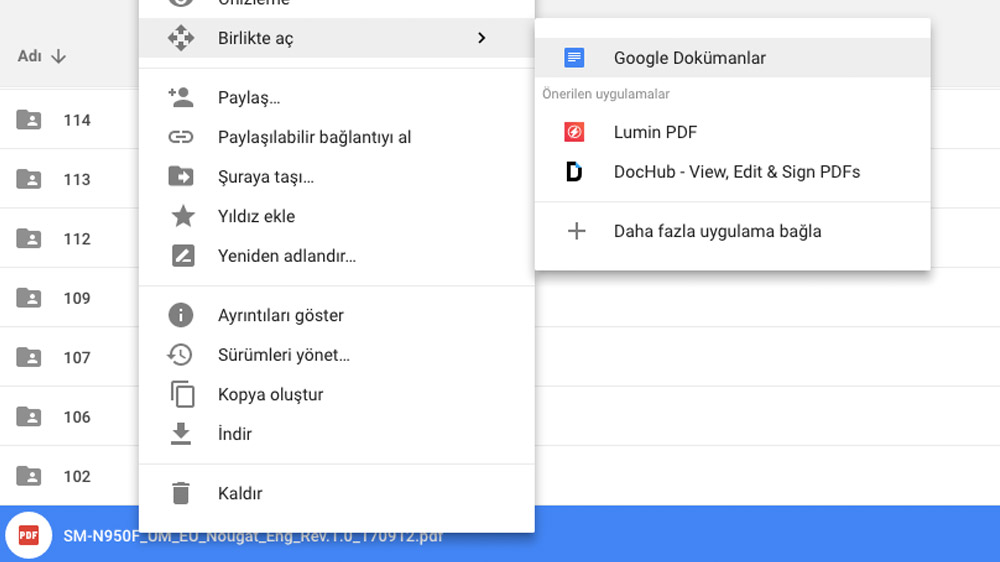Click the trash can icon
This screenshot has height=562, width=1000.
pyautogui.click(x=181, y=493)
